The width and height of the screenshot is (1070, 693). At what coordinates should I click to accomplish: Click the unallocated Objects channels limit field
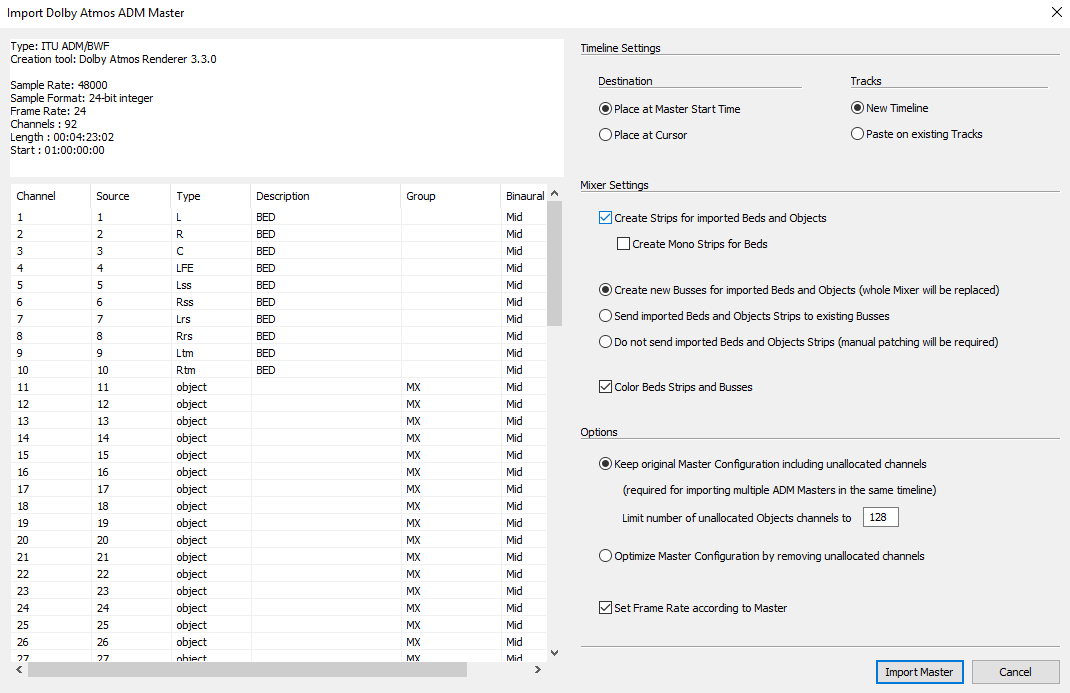[x=880, y=517]
